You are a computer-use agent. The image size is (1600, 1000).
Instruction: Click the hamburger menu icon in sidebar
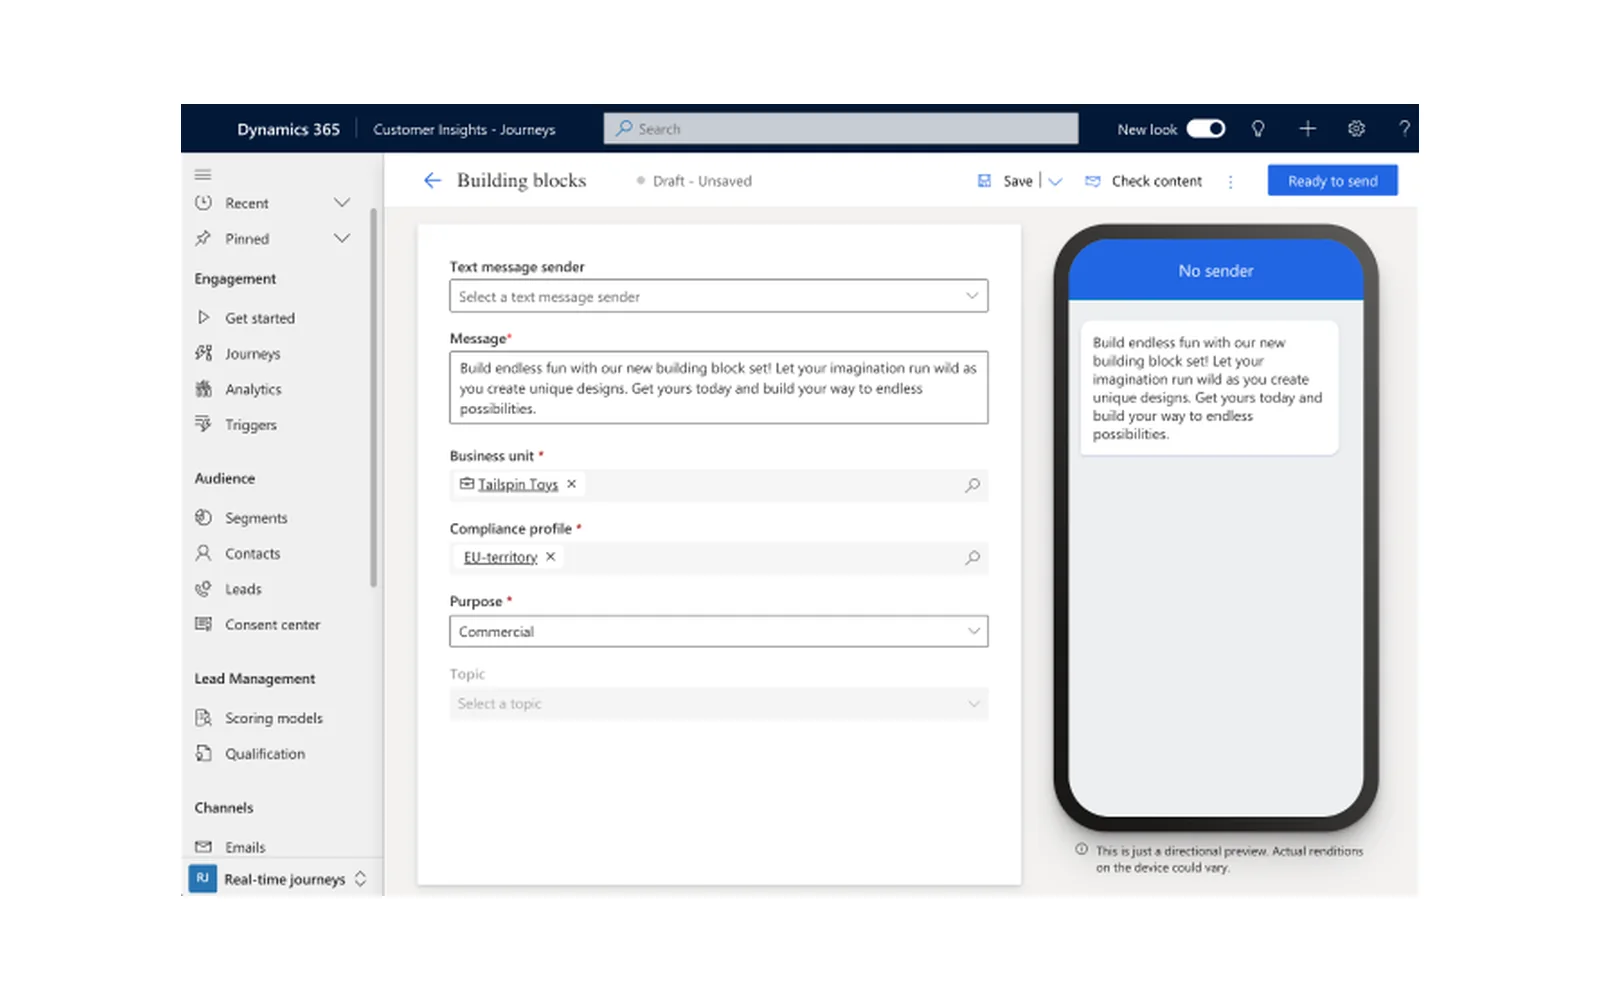(203, 174)
